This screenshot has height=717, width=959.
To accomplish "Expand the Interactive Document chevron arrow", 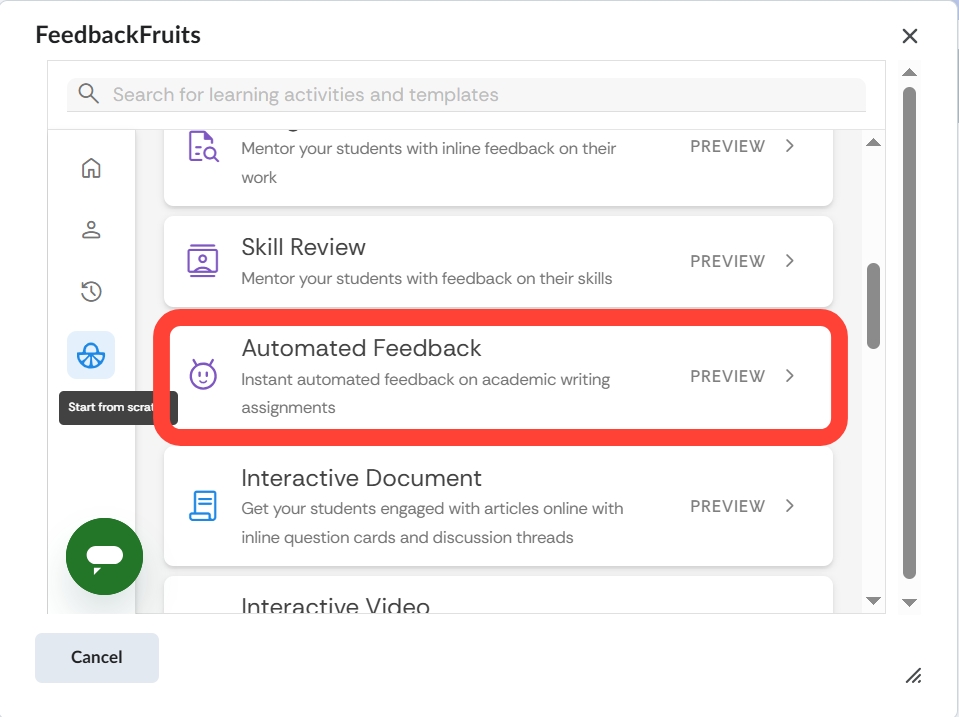I will (790, 506).
